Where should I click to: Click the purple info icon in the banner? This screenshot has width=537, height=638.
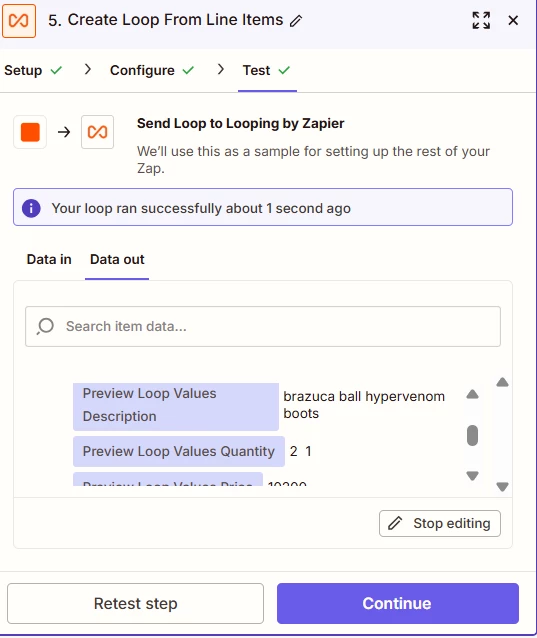(31, 208)
